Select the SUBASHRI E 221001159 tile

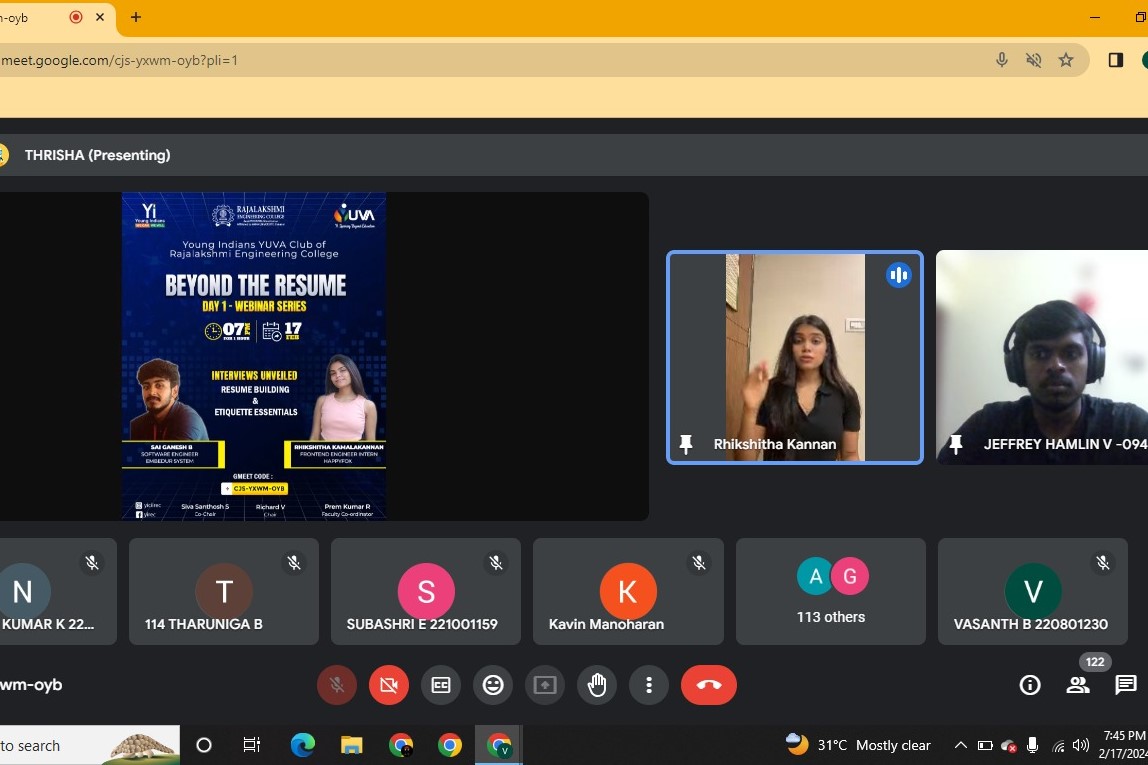(x=426, y=592)
